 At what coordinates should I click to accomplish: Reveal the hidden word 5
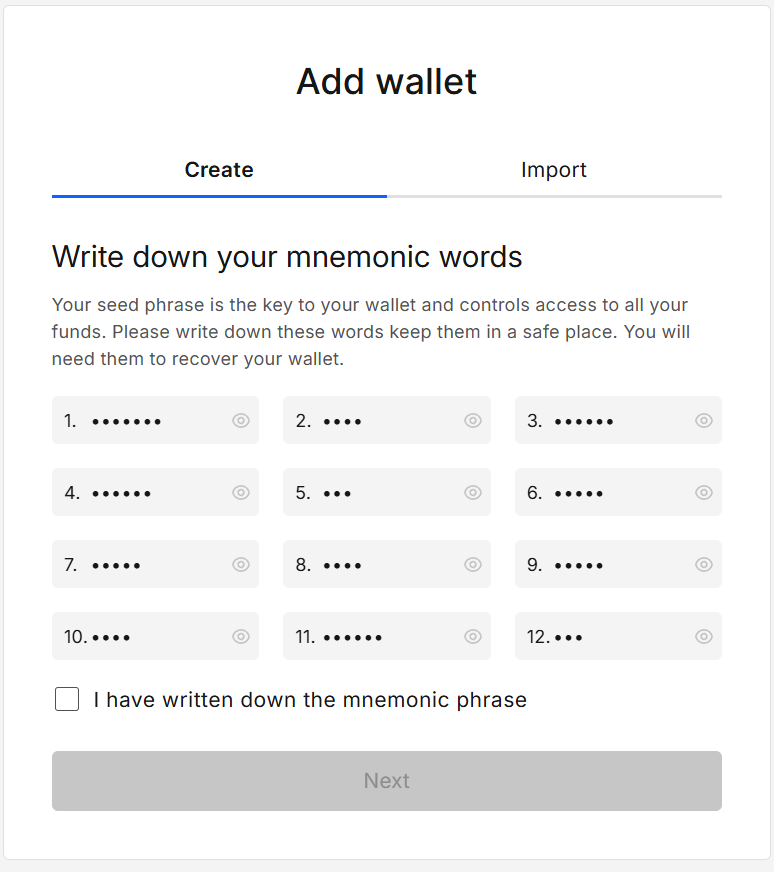(472, 492)
